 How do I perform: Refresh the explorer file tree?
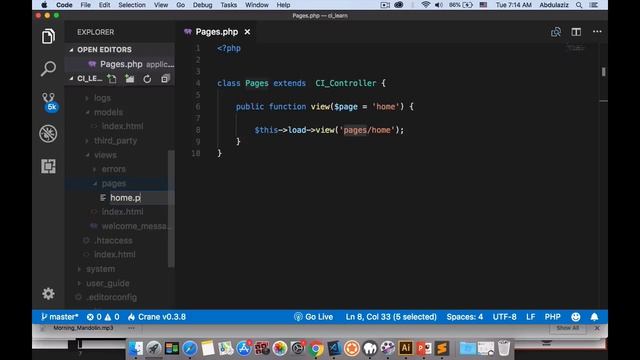pyautogui.click(x=147, y=79)
